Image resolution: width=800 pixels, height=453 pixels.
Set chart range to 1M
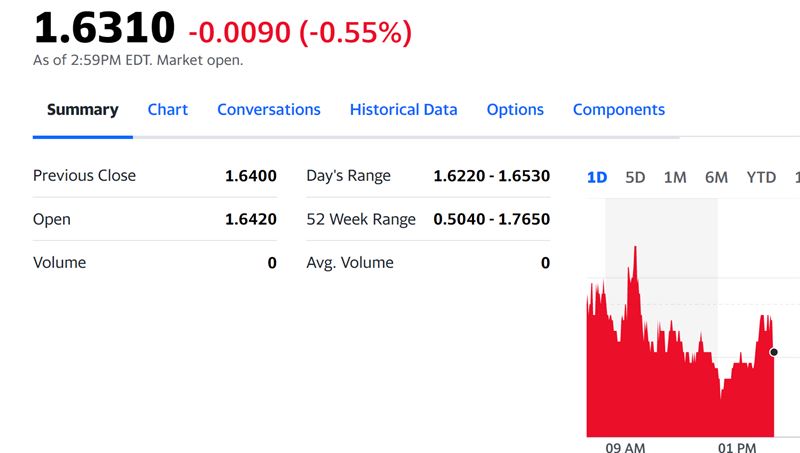(x=675, y=177)
